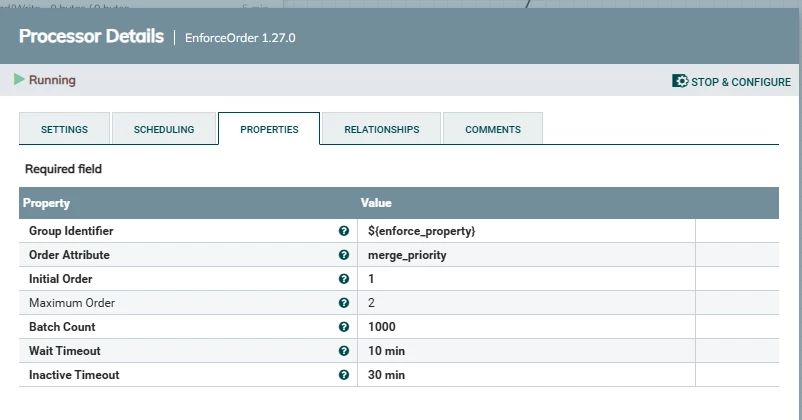802x420 pixels.
Task: Click the Initial Order help icon
Action: (x=344, y=279)
